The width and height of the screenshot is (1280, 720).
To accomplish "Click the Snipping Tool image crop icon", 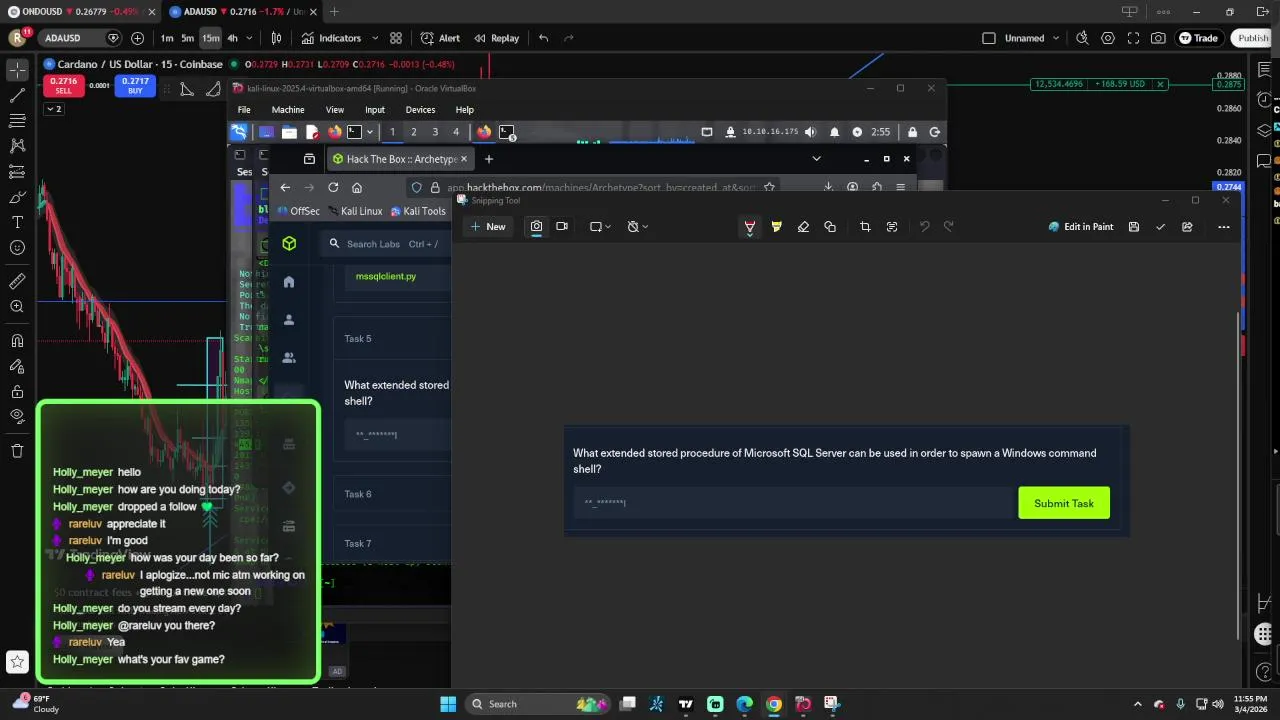I will 865,227.
